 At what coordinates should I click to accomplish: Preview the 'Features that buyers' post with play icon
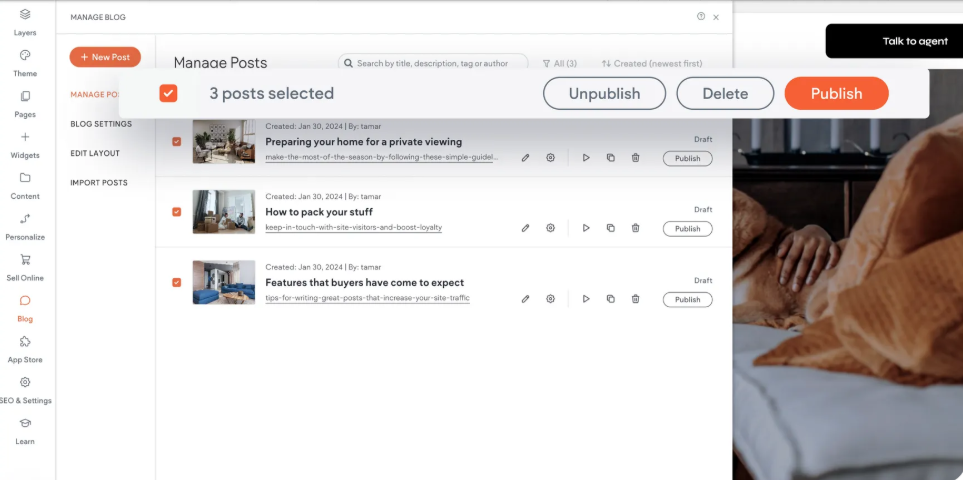[586, 299]
